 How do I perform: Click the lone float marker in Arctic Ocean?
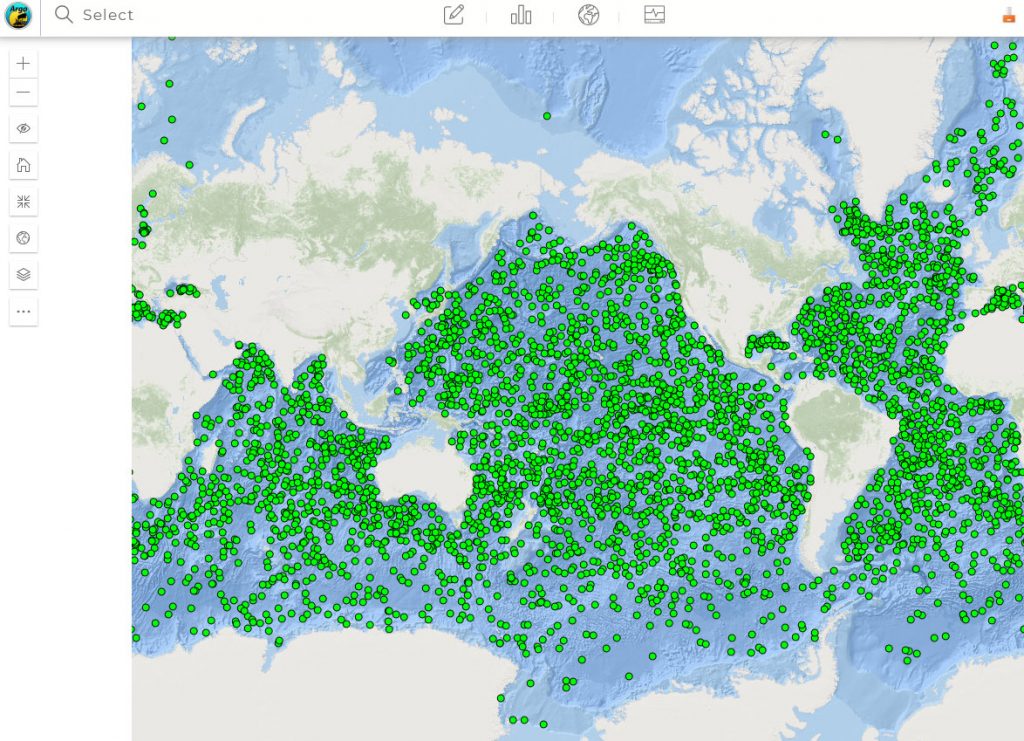(x=546, y=117)
